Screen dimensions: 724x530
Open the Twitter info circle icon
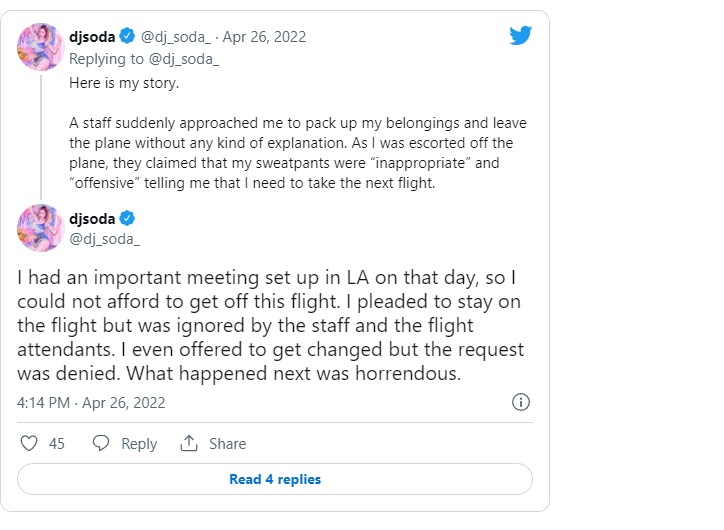[x=520, y=403]
